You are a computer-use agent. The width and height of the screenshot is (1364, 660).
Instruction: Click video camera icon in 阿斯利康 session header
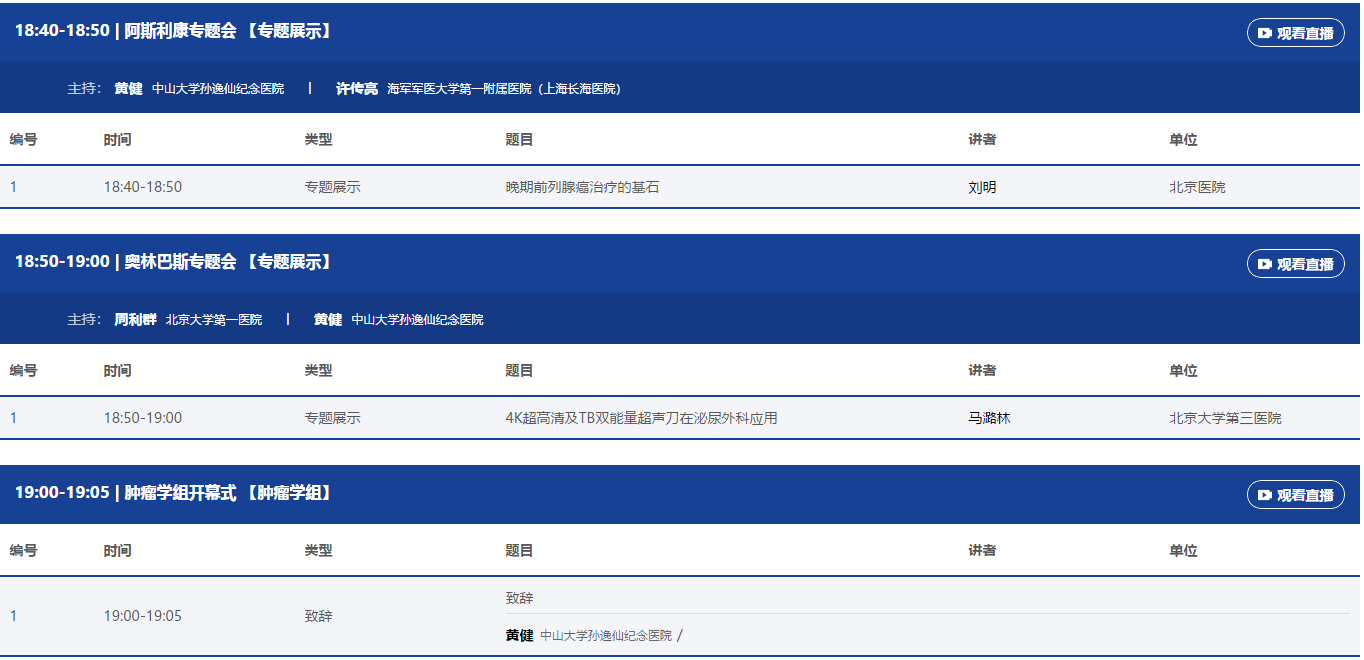(x=1265, y=33)
